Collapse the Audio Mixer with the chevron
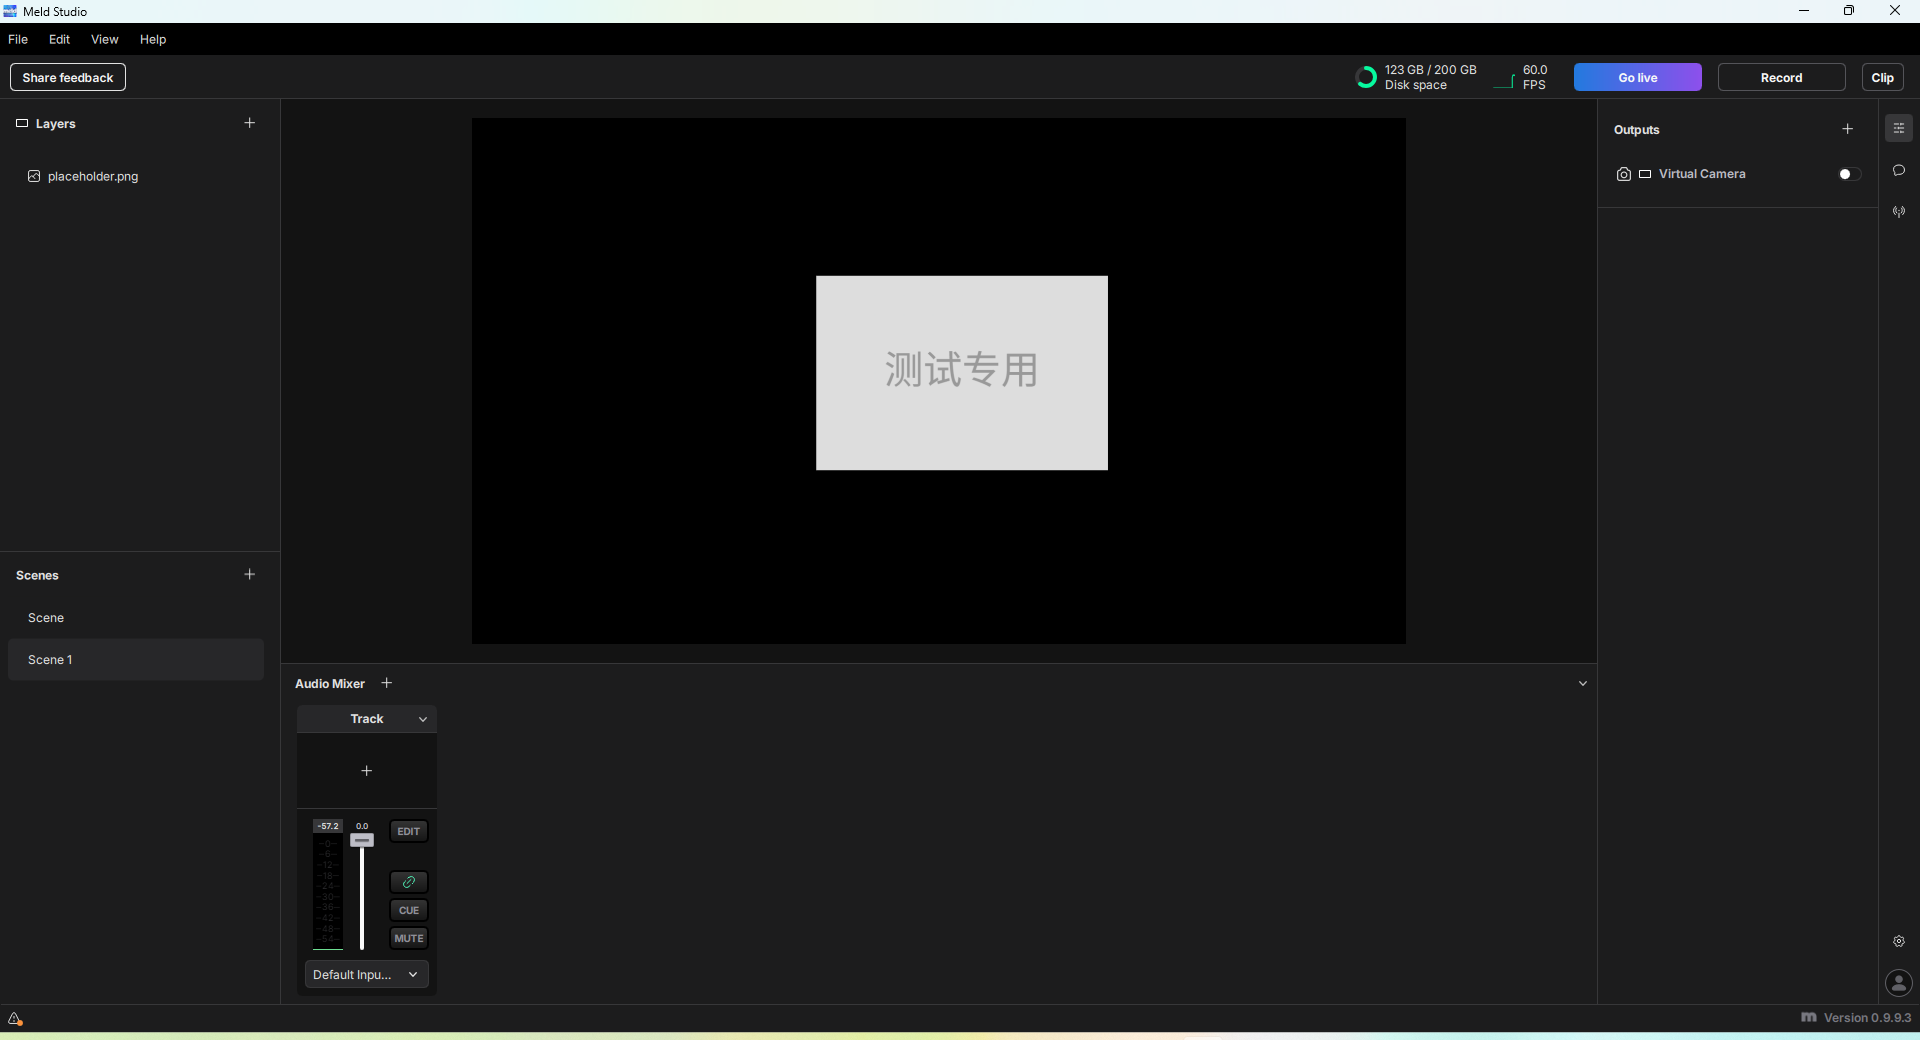 point(1583,683)
